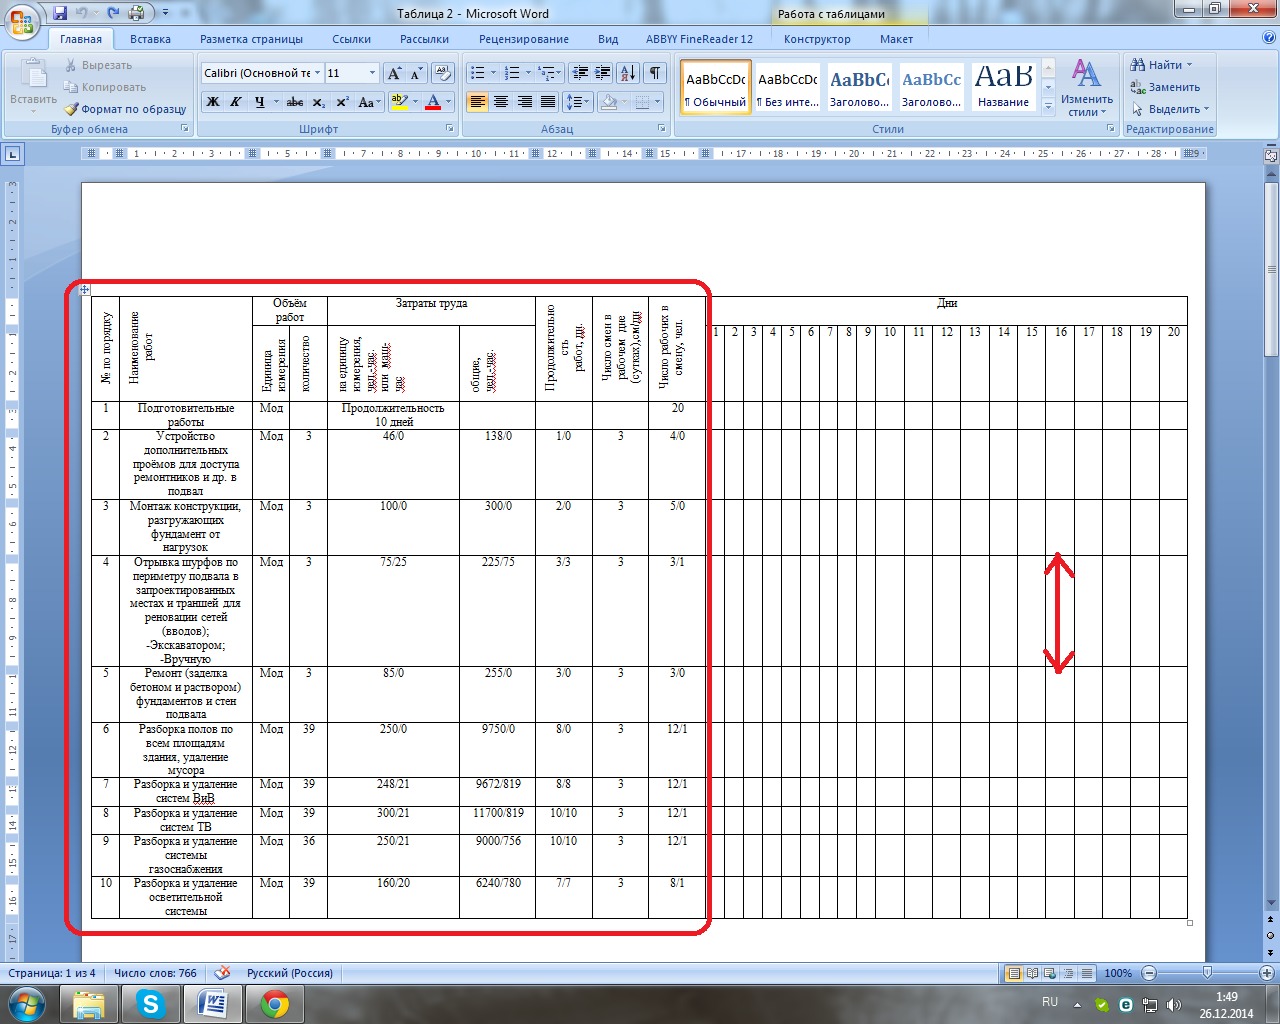Open the Разметка страницы tab

[251, 39]
